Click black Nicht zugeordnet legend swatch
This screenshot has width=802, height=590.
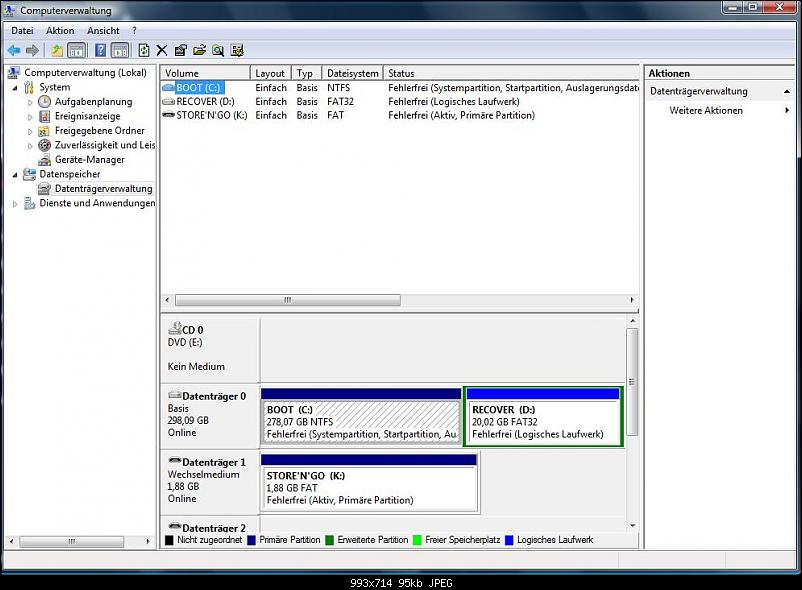click(x=169, y=540)
